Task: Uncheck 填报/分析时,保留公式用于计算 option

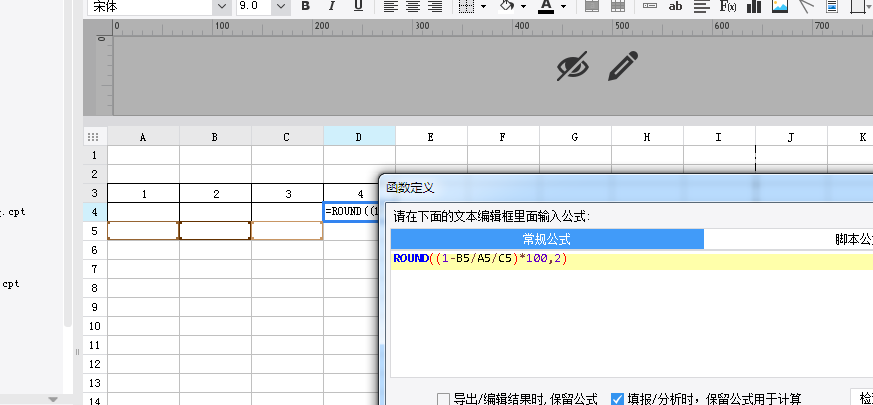Action: click(x=617, y=399)
